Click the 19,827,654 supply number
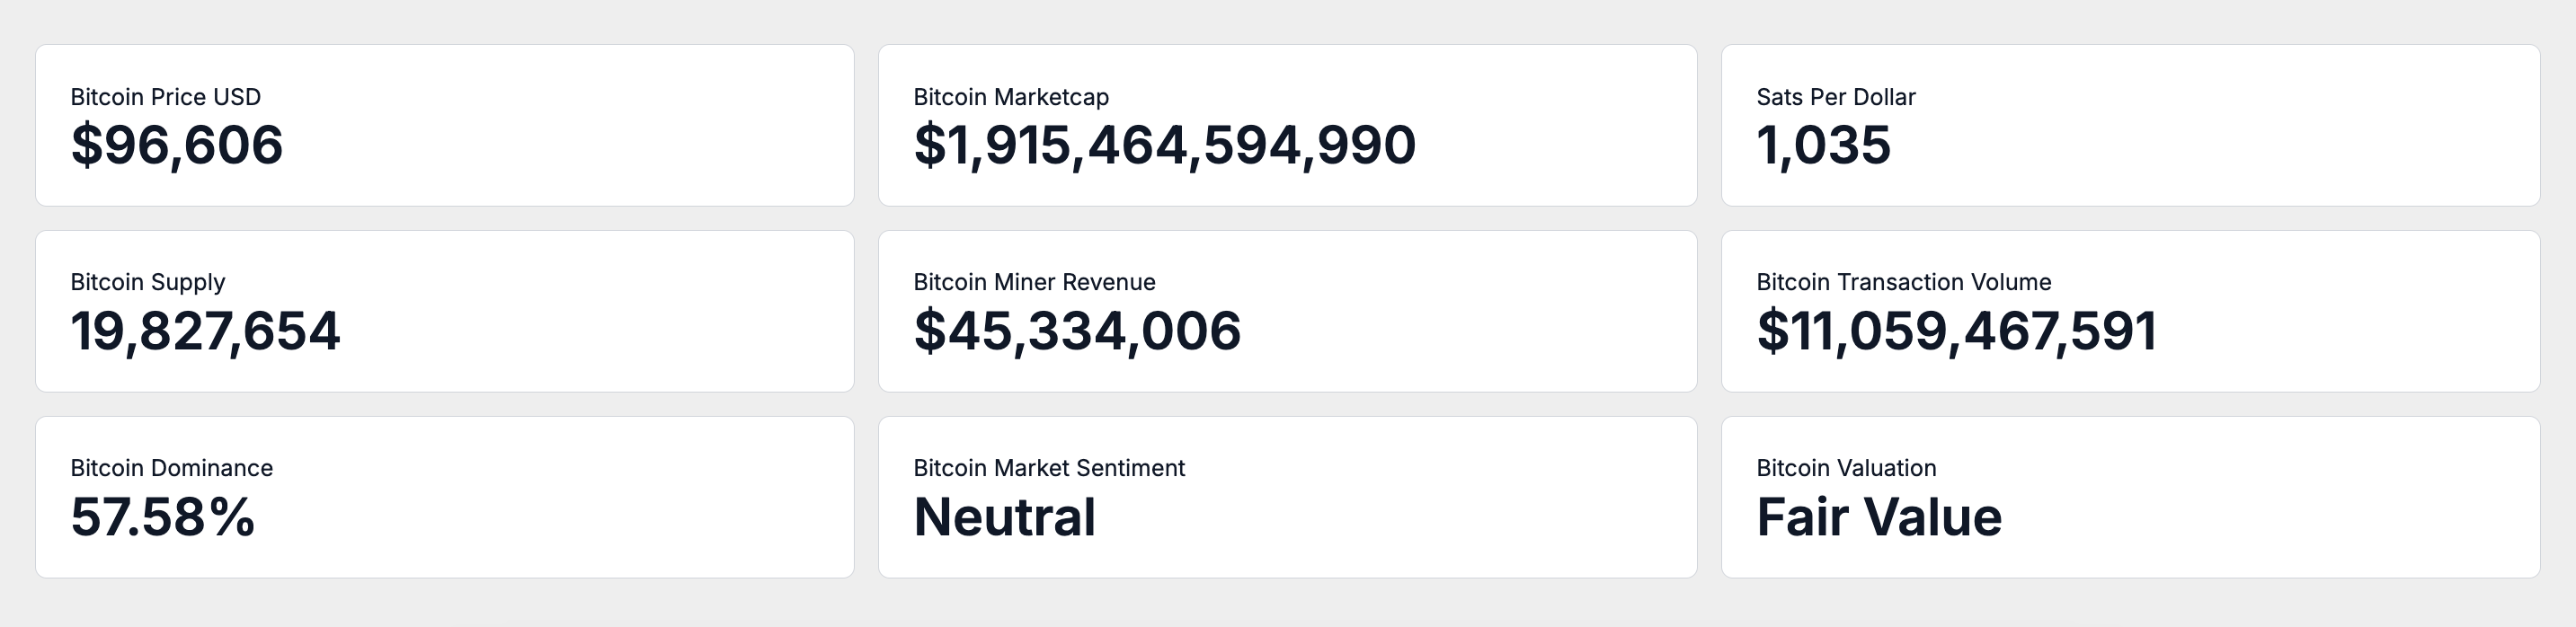 [206, 332]
